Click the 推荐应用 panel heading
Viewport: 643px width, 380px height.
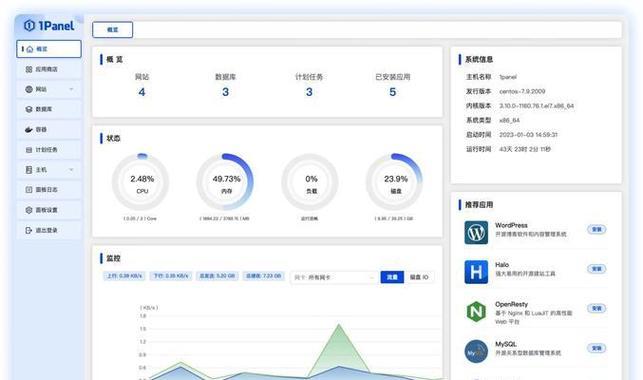(x=479, y=205)
